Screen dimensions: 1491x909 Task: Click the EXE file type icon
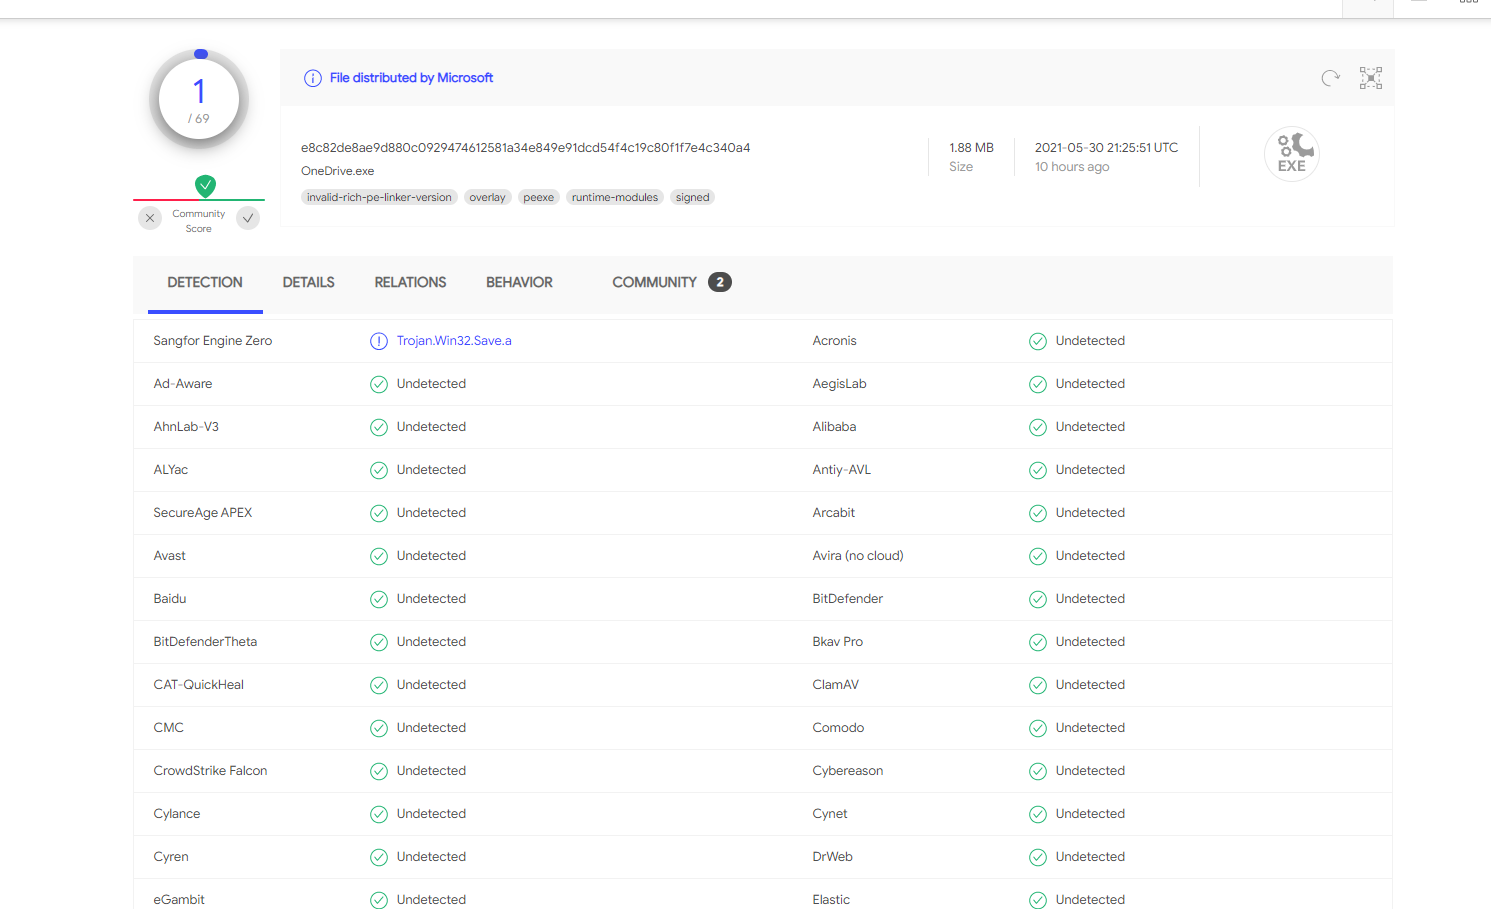1291,154
